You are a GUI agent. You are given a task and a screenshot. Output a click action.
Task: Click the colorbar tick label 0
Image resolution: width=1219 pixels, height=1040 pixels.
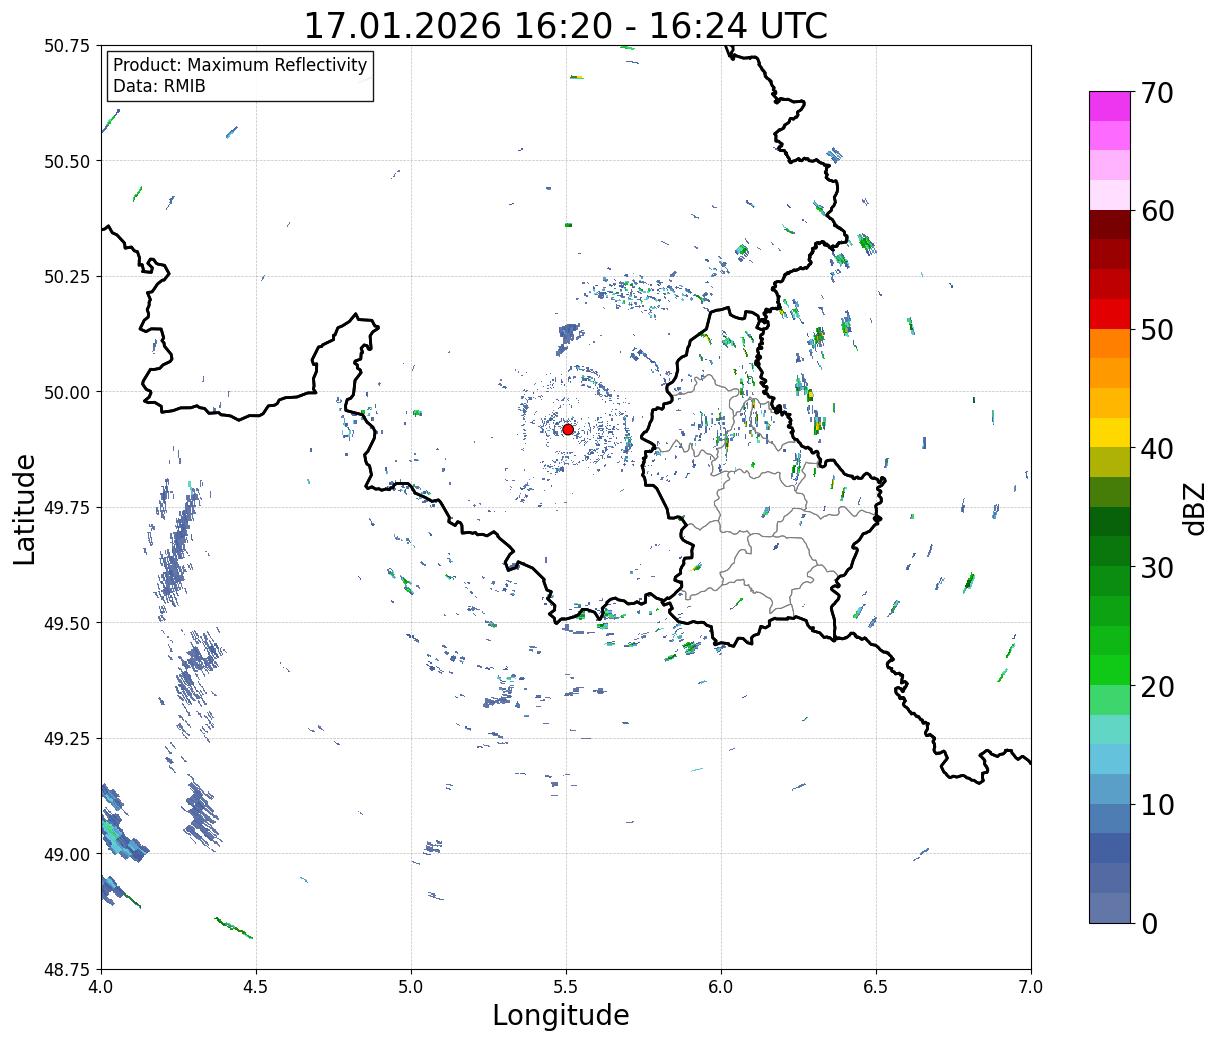[x=1149, y=923]
